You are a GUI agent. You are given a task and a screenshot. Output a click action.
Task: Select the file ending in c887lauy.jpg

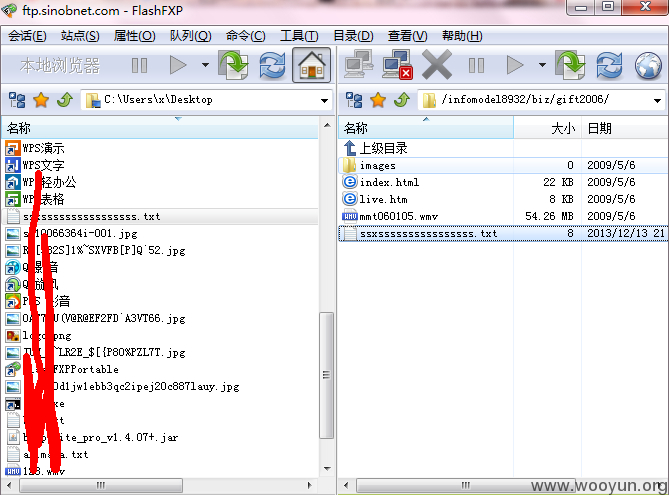coord(123,387)
